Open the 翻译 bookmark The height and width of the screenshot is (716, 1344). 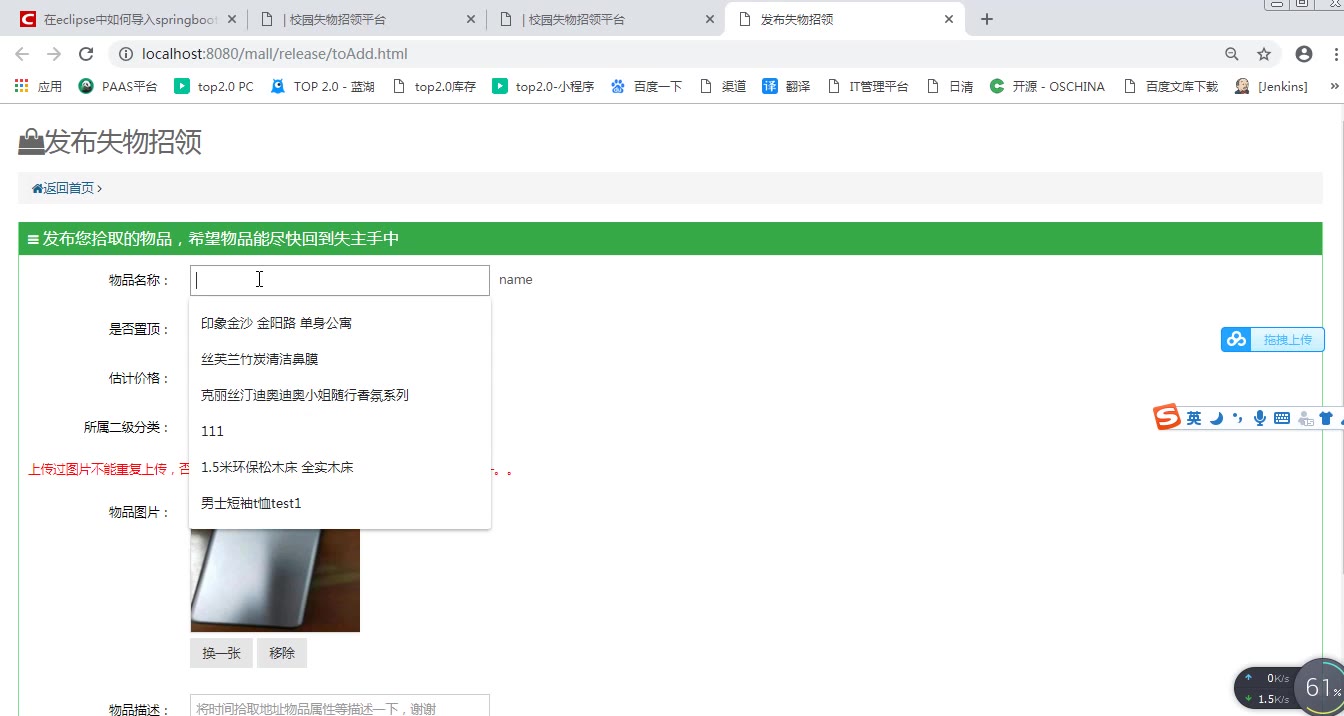[786, 87]
